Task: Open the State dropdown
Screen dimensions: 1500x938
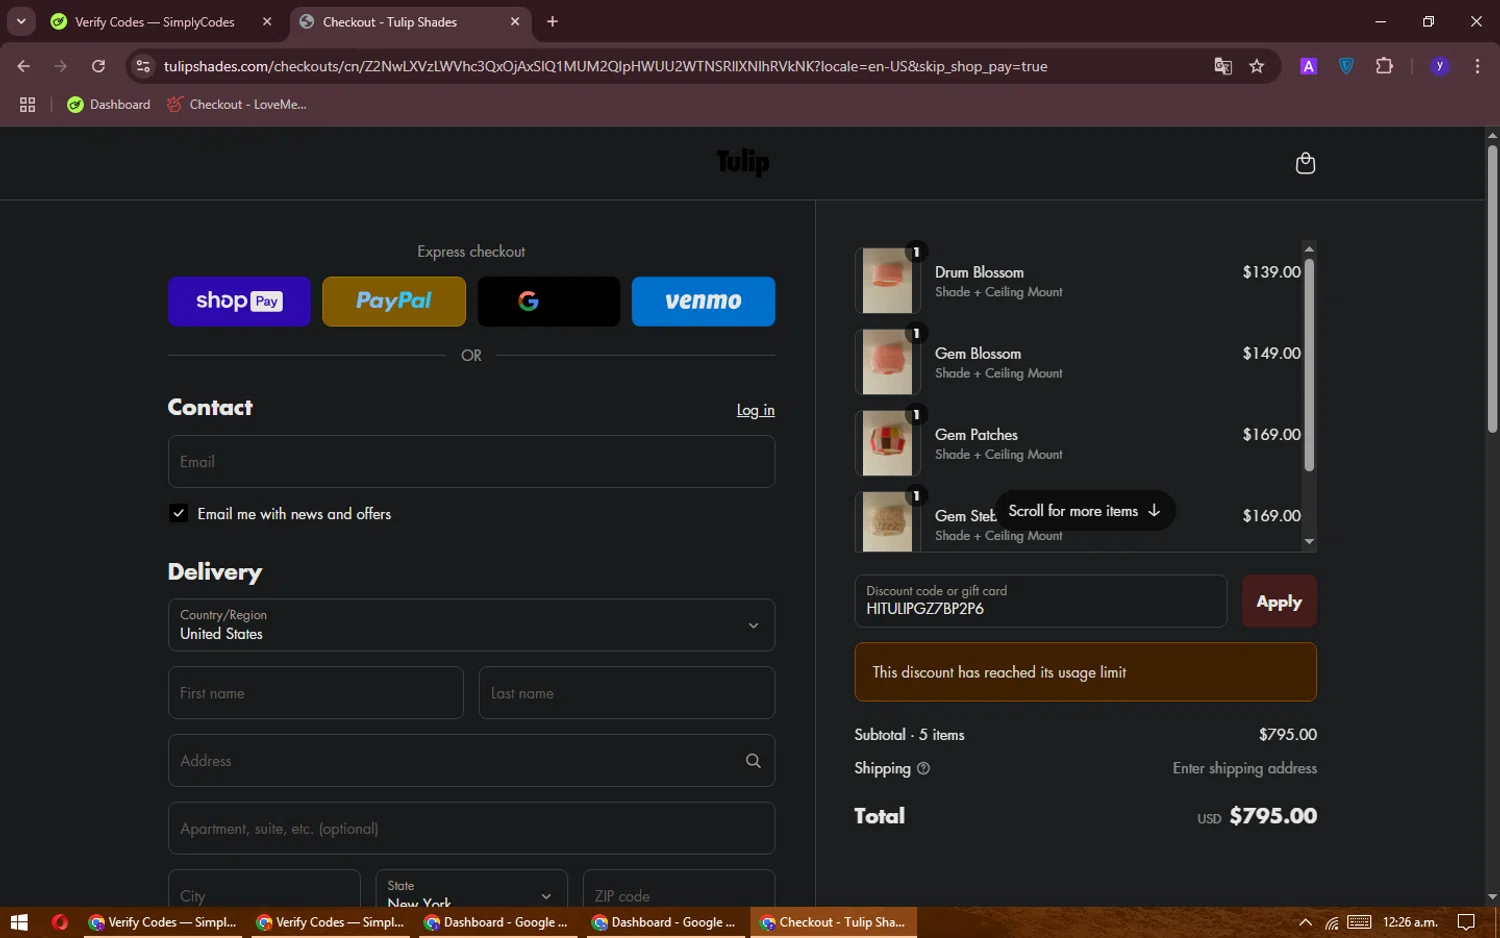Action: pos(471,889)
